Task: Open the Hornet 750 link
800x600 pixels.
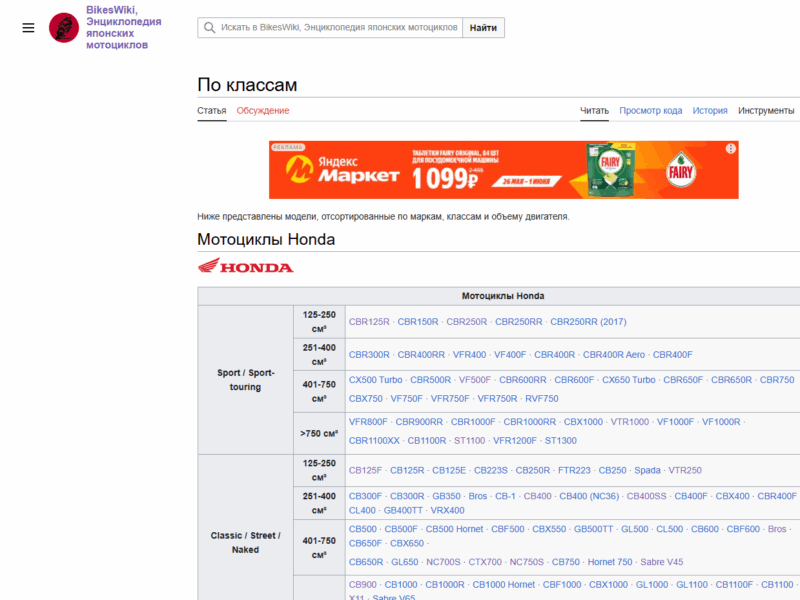Action: pyautogui.click(x=610, y=562)
